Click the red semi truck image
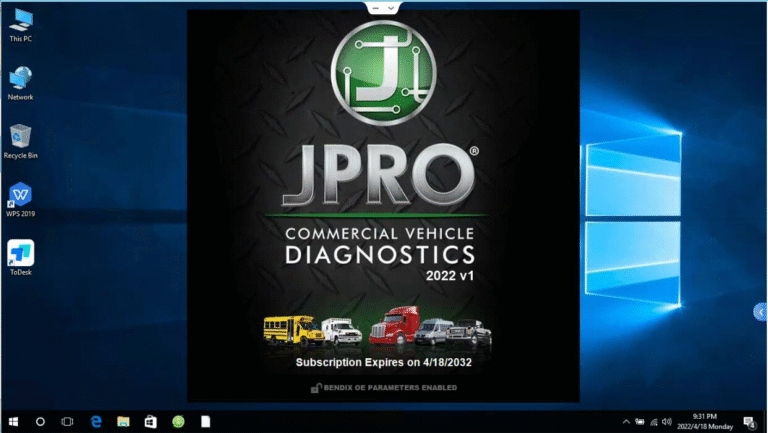The width and height of the screenshot is (768, 433). pos(394,325)
